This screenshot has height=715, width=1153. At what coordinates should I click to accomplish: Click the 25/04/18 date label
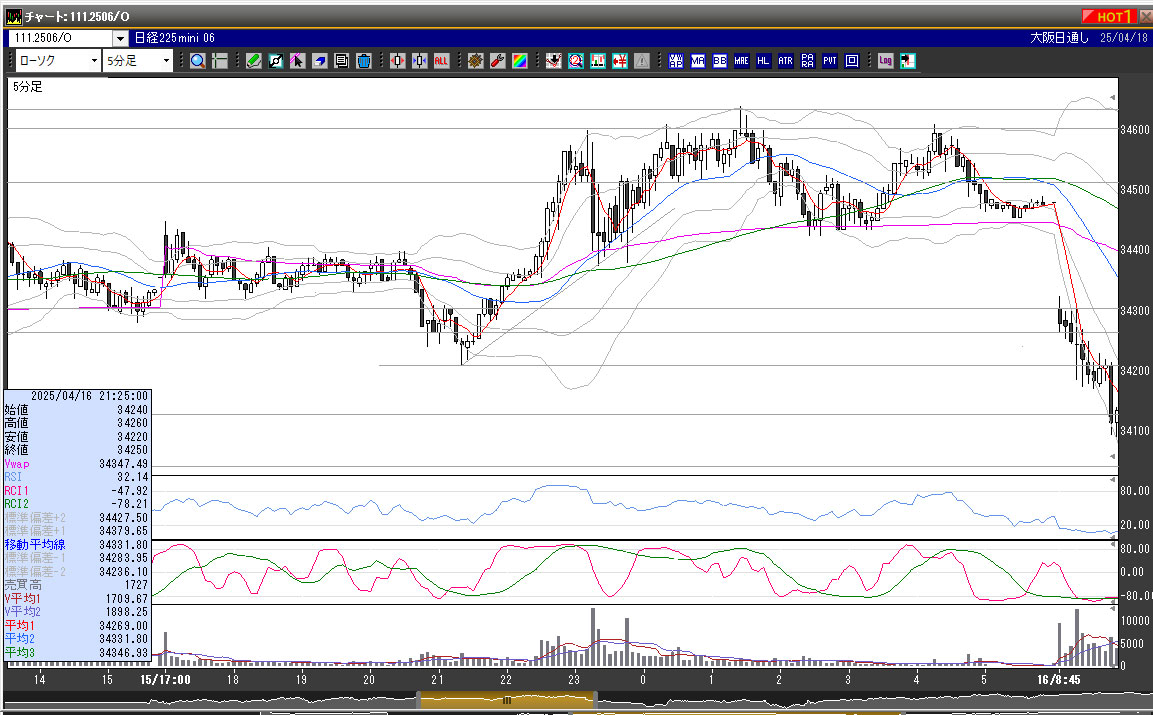pyautogui.click(x=1124, y=38)
